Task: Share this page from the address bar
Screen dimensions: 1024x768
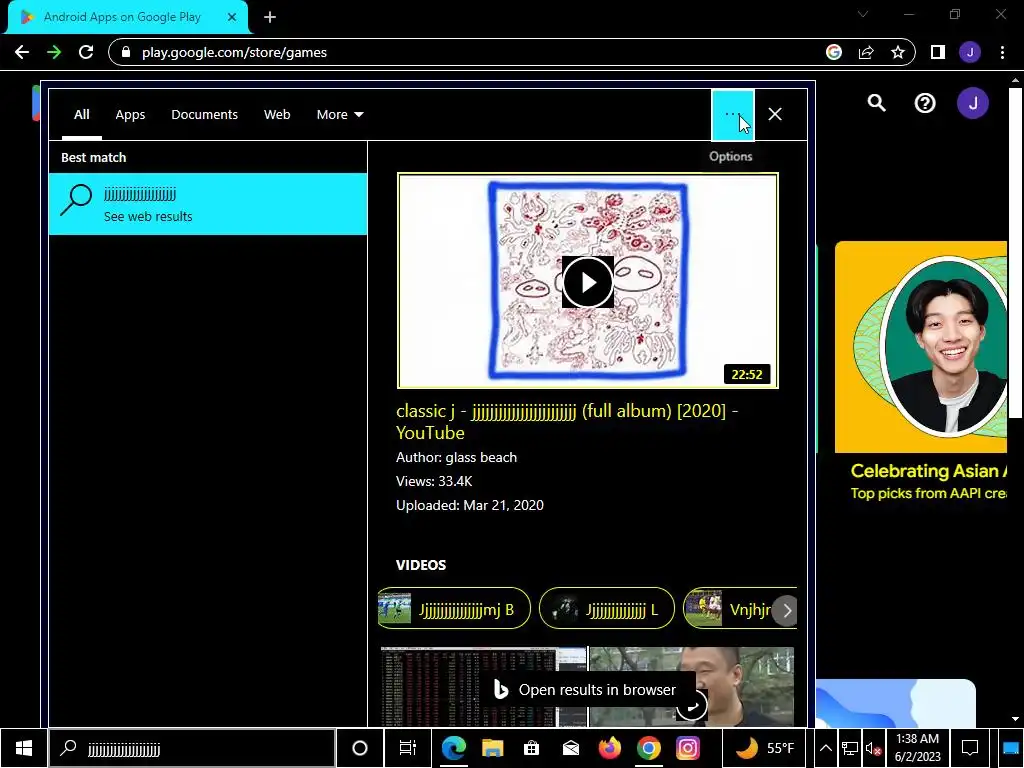Action: tap(866, 52)
